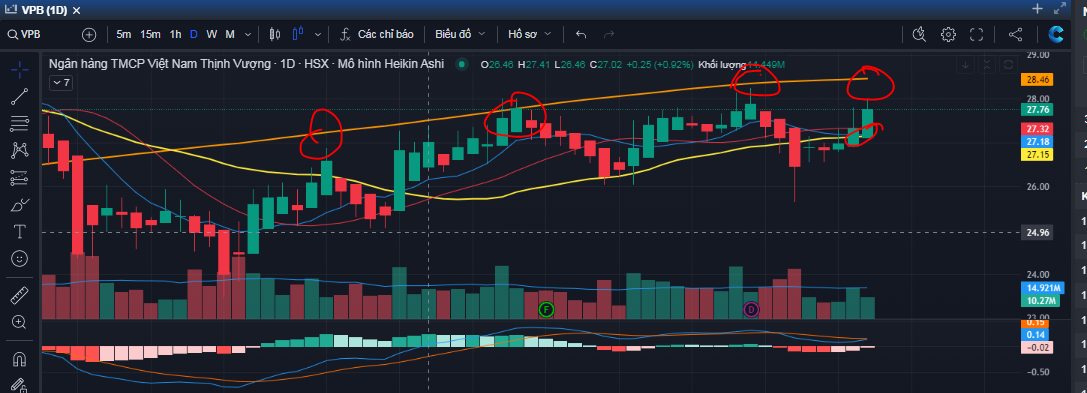This screenshot has height=393, width=1087.
Task: Select the trend line drawing tool
Action: point(19,96)
